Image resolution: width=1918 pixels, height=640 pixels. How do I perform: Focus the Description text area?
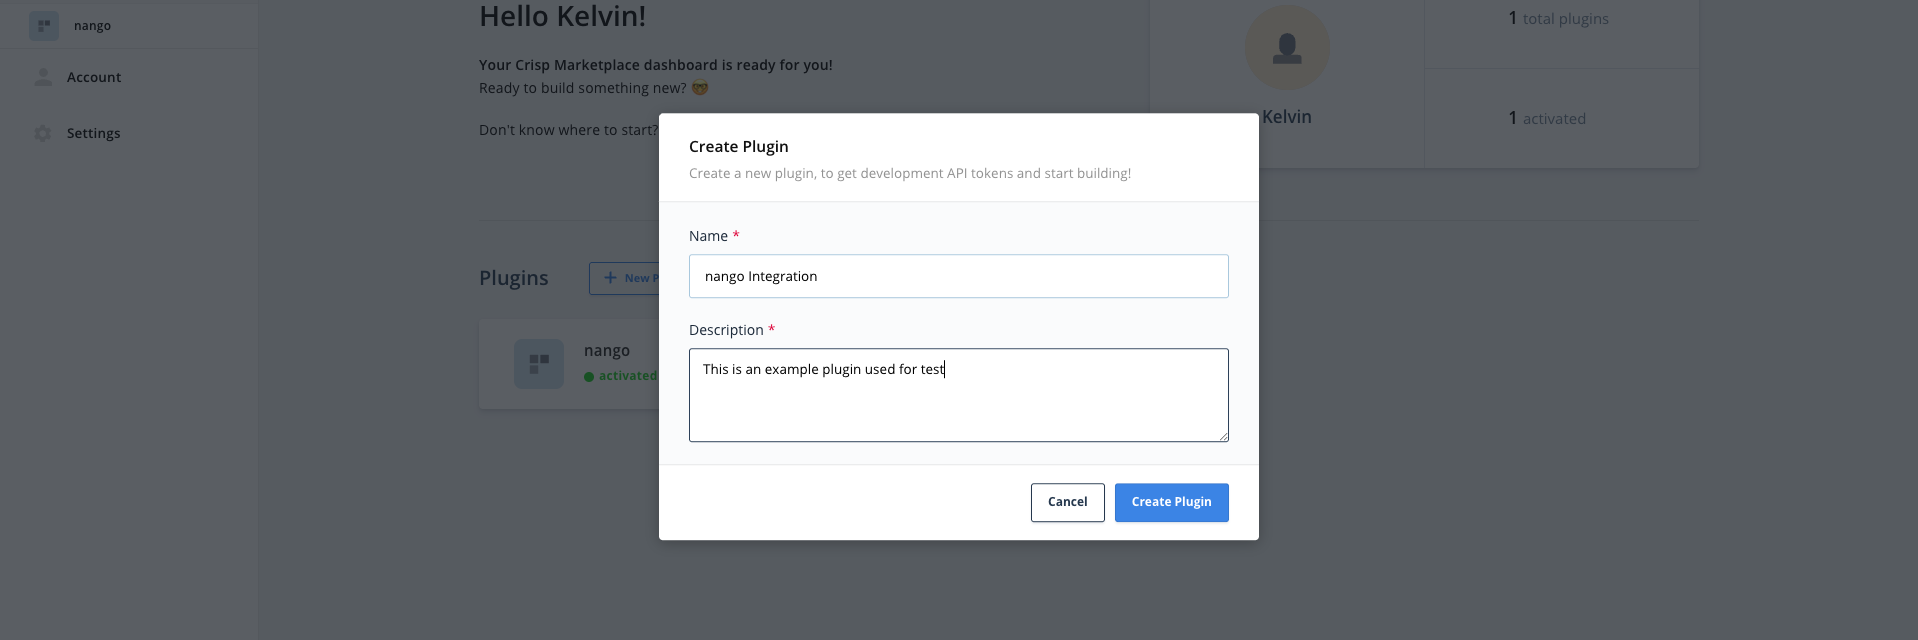coord(958,395)
